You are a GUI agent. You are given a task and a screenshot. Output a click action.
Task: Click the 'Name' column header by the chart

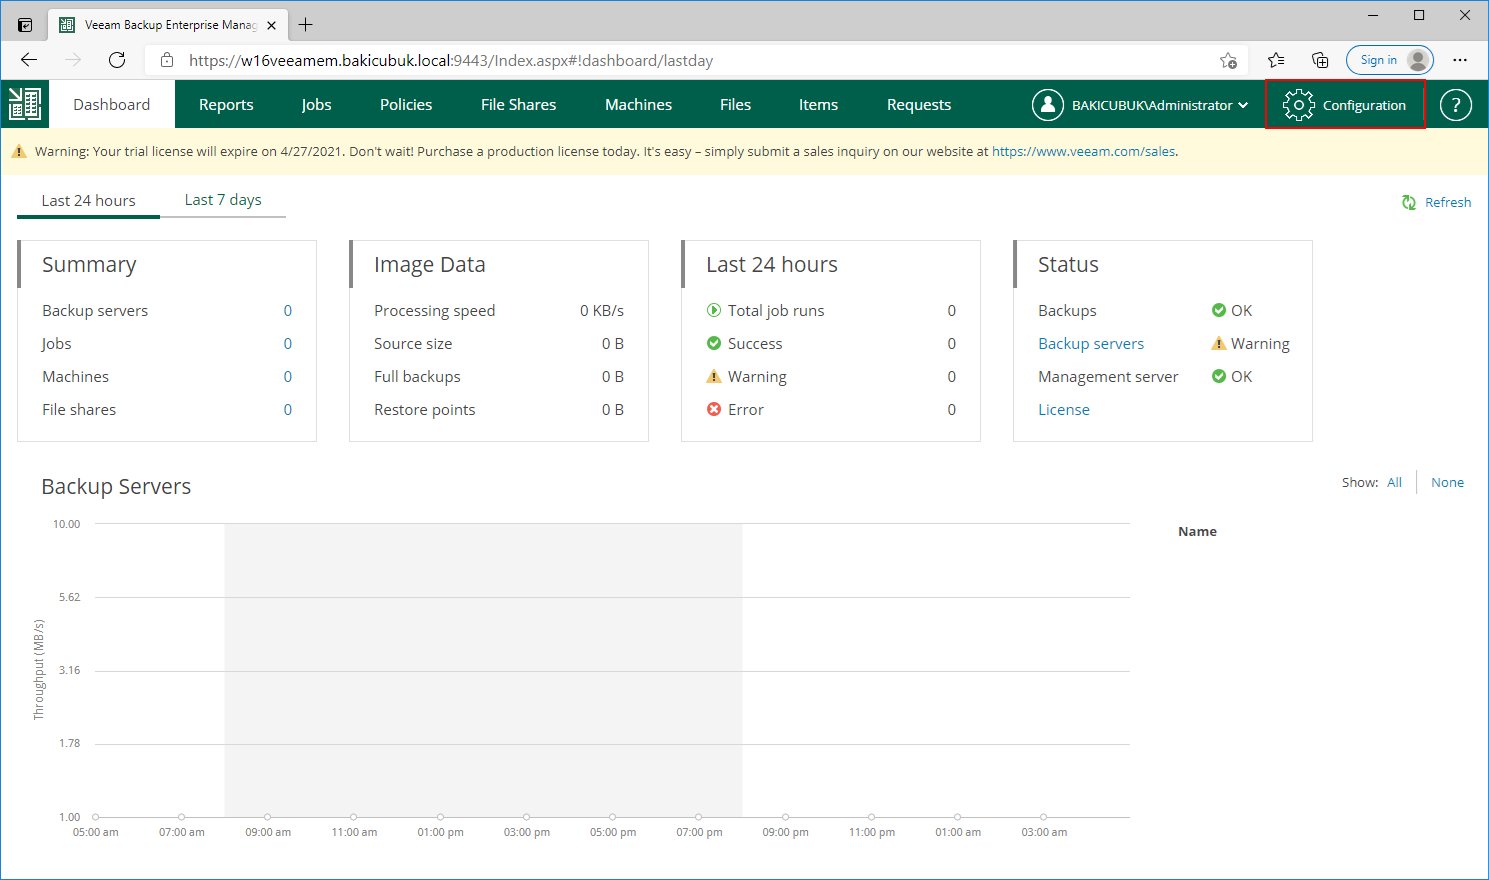click(1197, 531)
